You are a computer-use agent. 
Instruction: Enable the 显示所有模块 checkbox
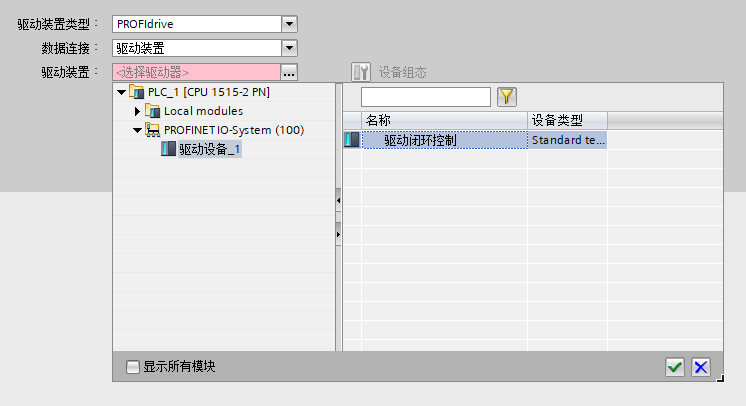click(133, 367)
